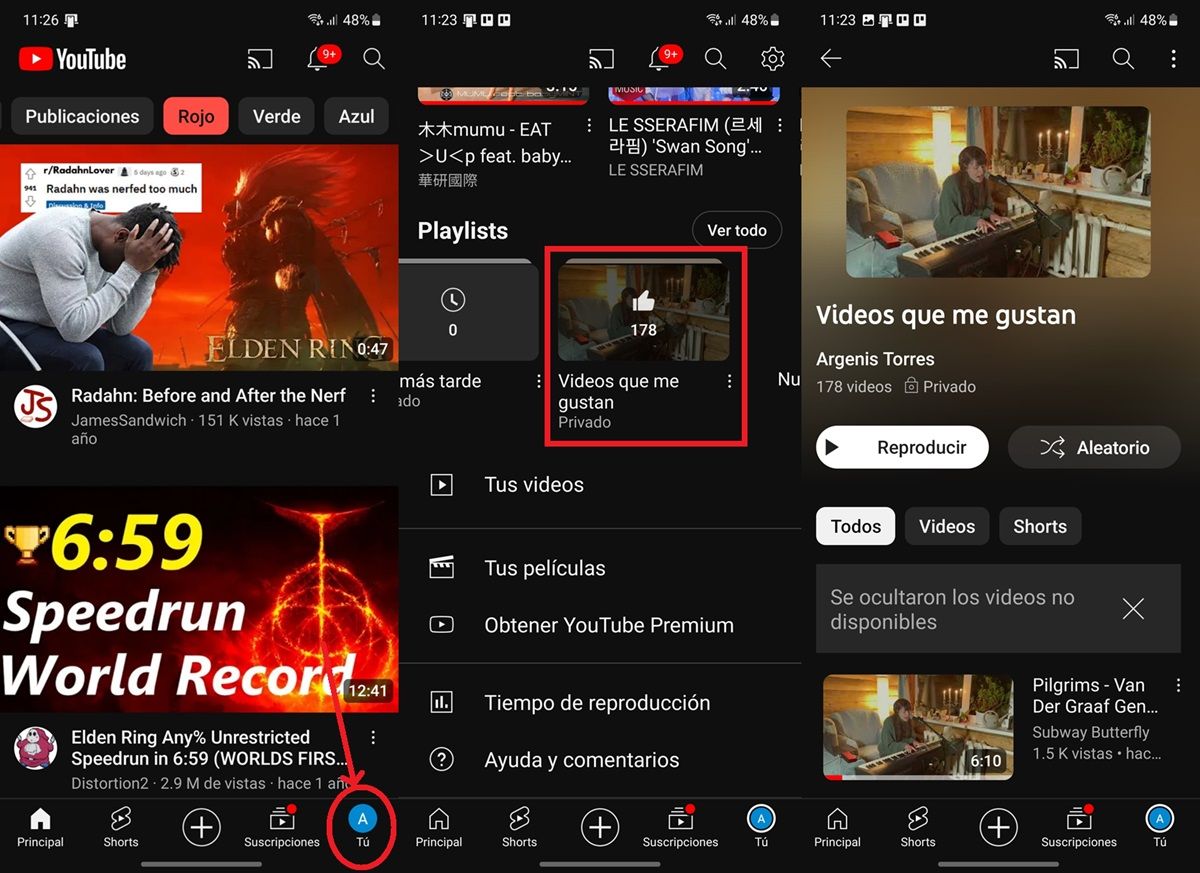Tap the YouTube logo in the left screen
This screenshot has height=873, width=1200.
pos(72,60)
